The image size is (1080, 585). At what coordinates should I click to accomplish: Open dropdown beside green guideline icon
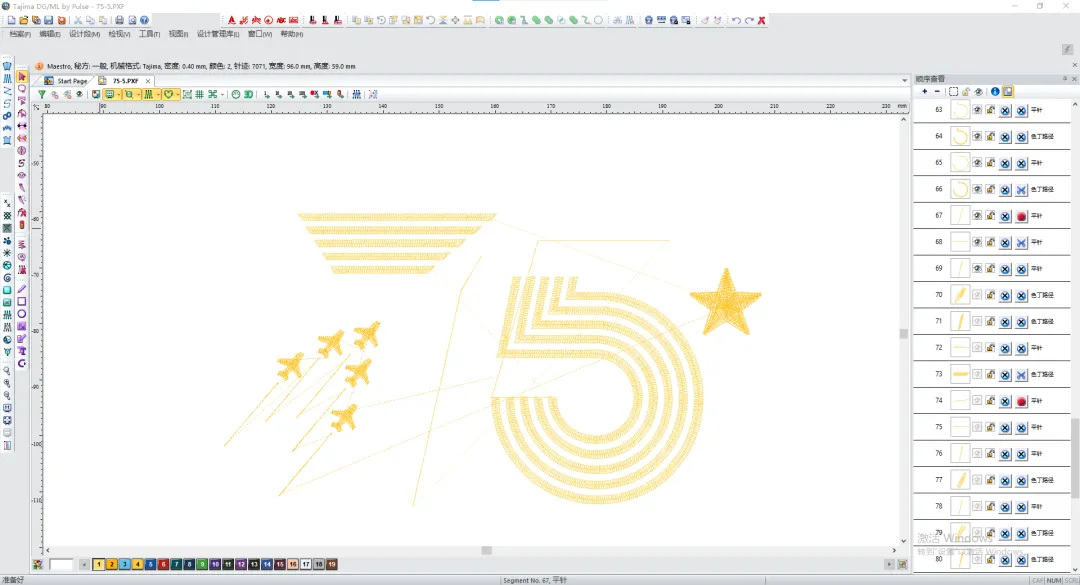click(x=222, y=94)
